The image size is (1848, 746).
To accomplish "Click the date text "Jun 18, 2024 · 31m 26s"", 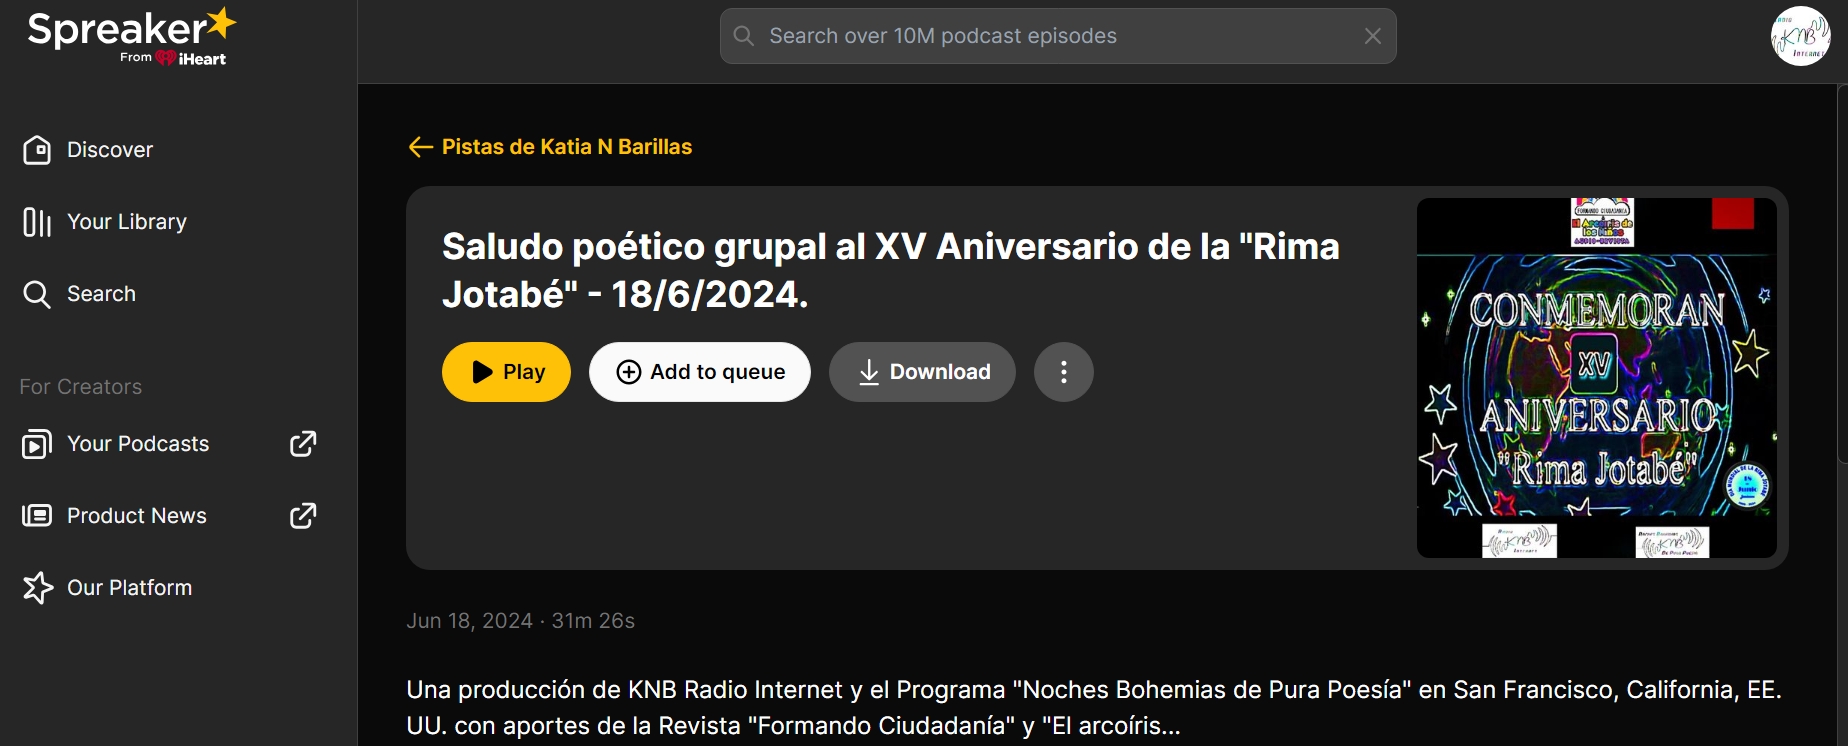I will 520,621.
